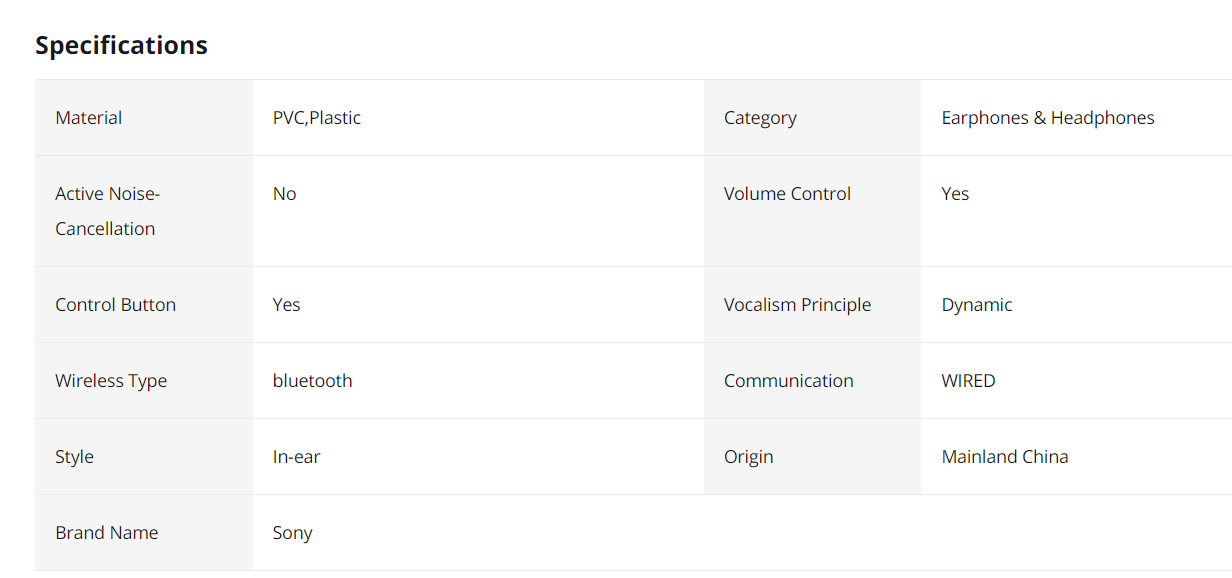
Task: Select the Vocalism Principle label
Action: [797, 305]
